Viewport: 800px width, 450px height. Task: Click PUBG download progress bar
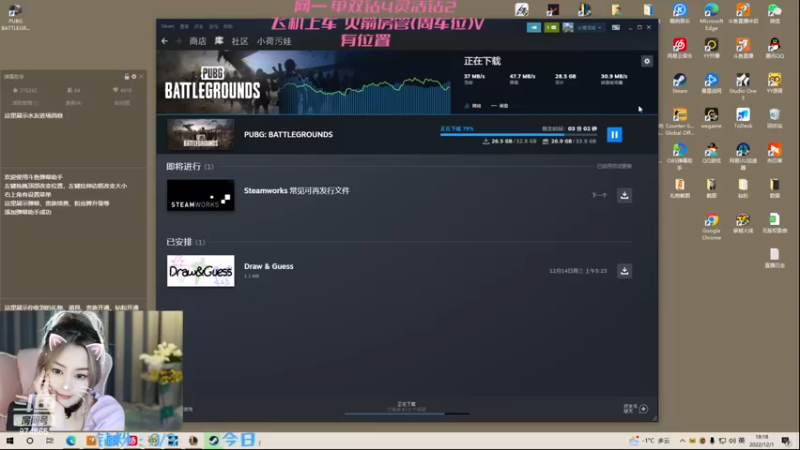[518, 135]
